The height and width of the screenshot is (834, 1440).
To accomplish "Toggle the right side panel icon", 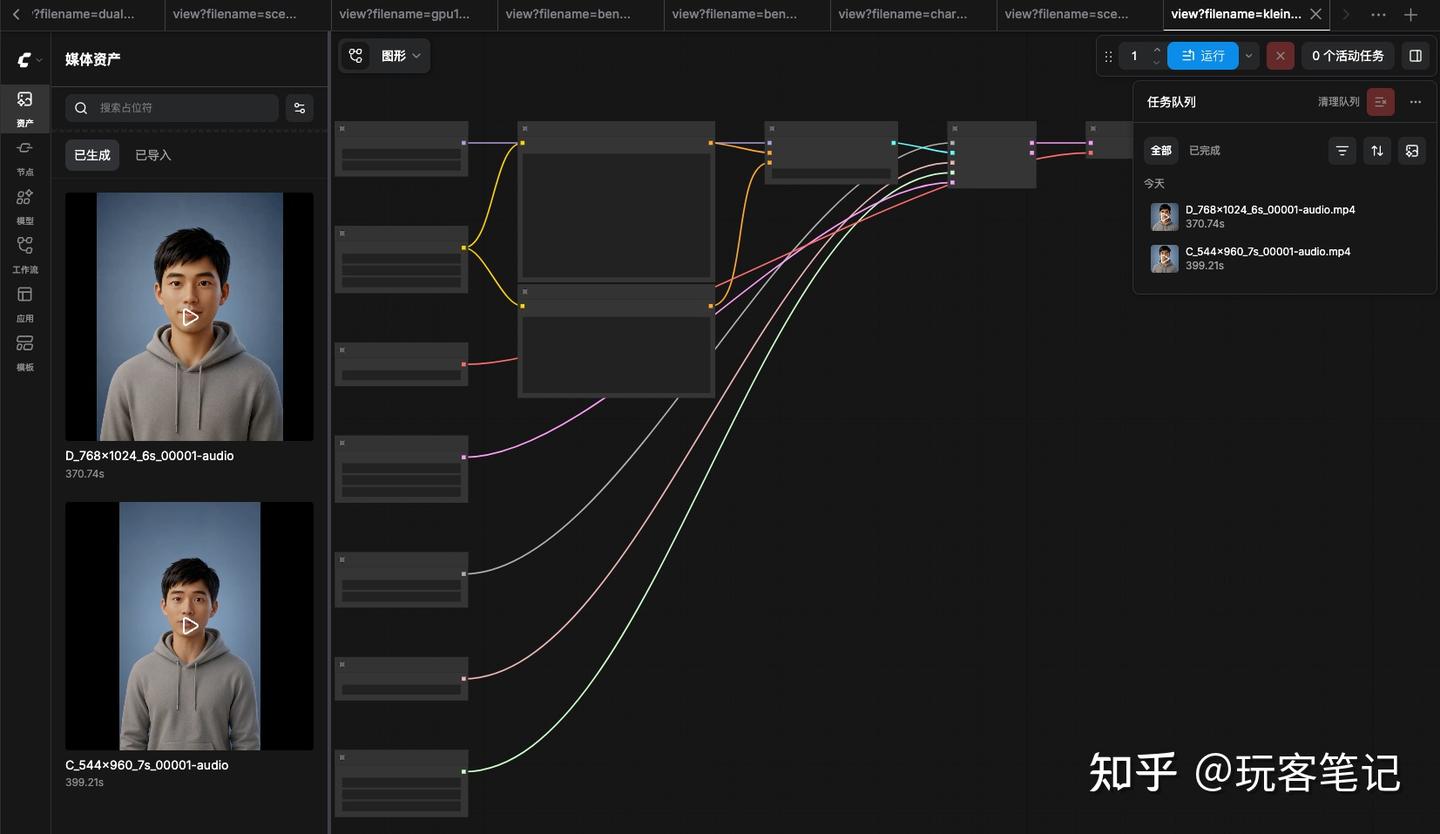I will (1416, 56).
